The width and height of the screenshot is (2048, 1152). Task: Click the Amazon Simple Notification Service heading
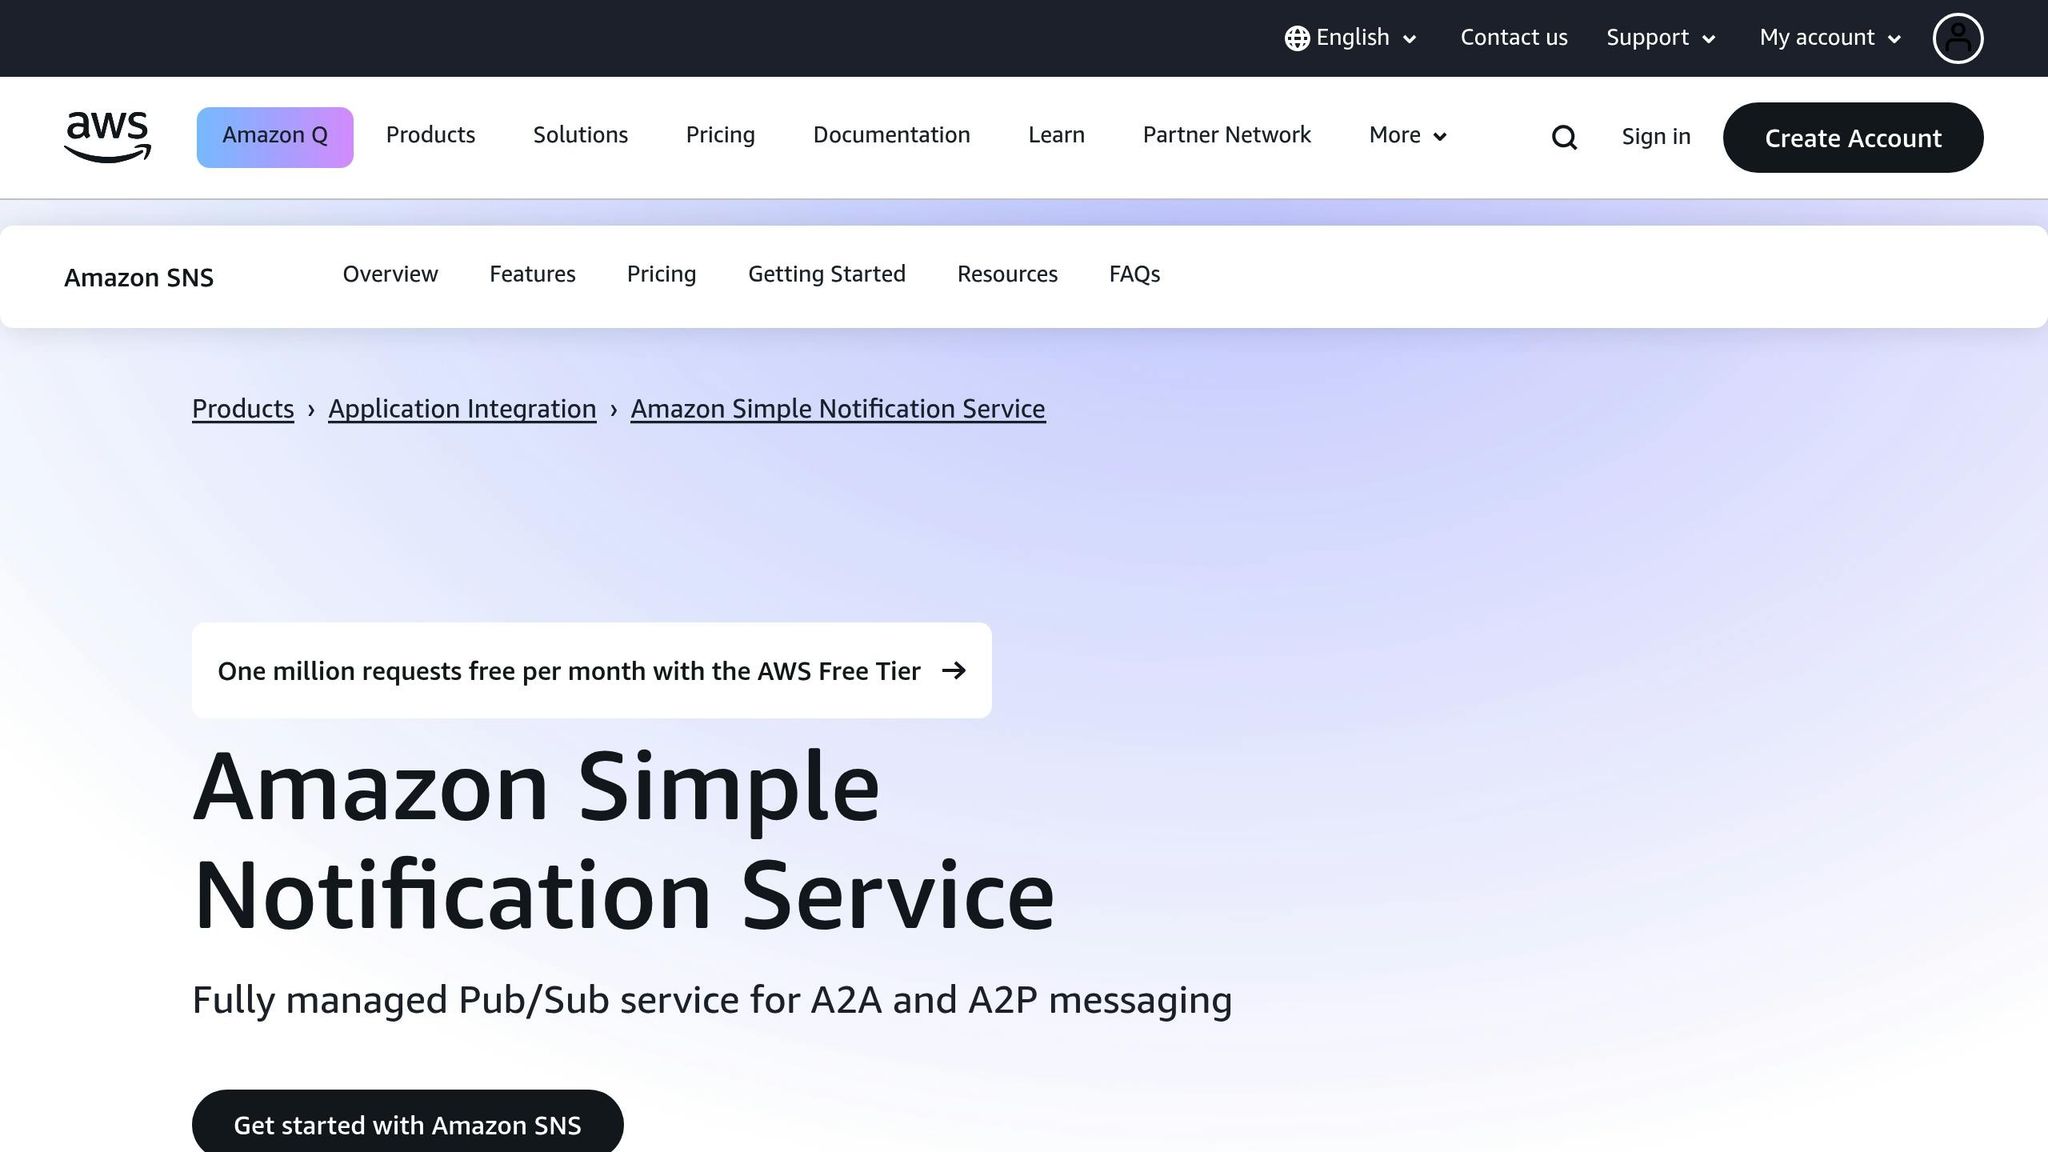pos(624,841)
